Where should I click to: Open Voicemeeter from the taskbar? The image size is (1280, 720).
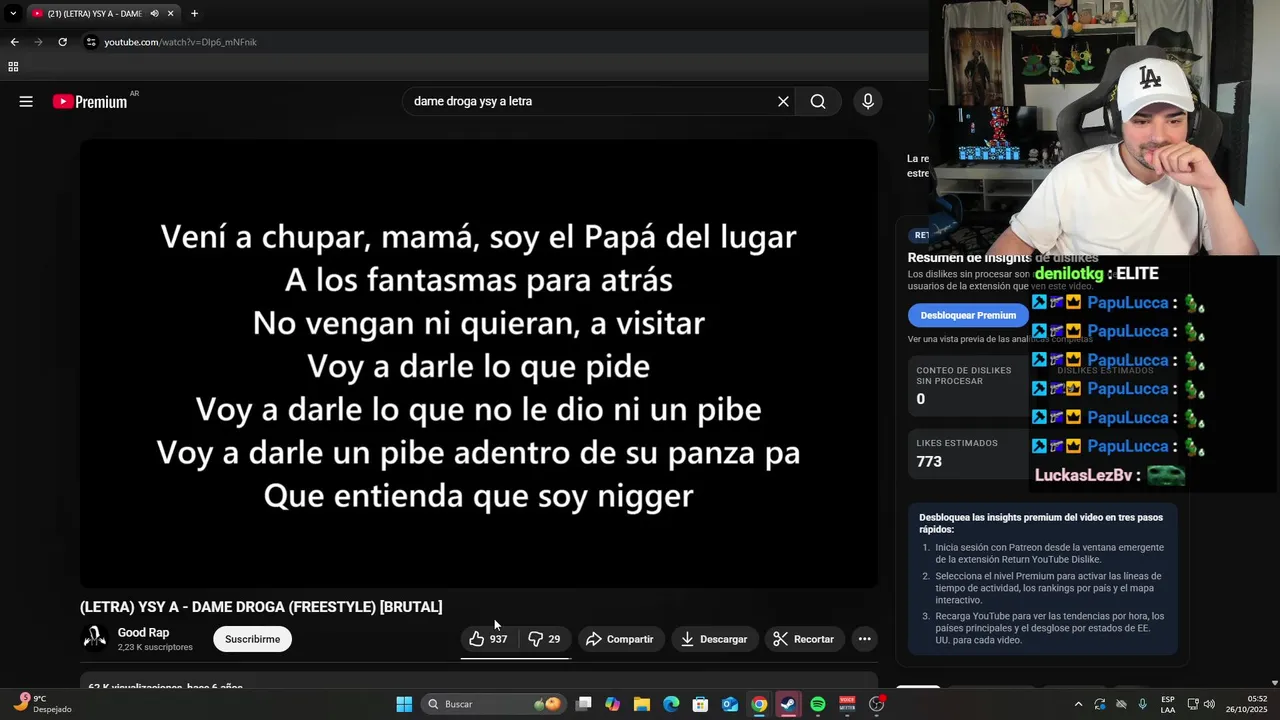point(847,704)
